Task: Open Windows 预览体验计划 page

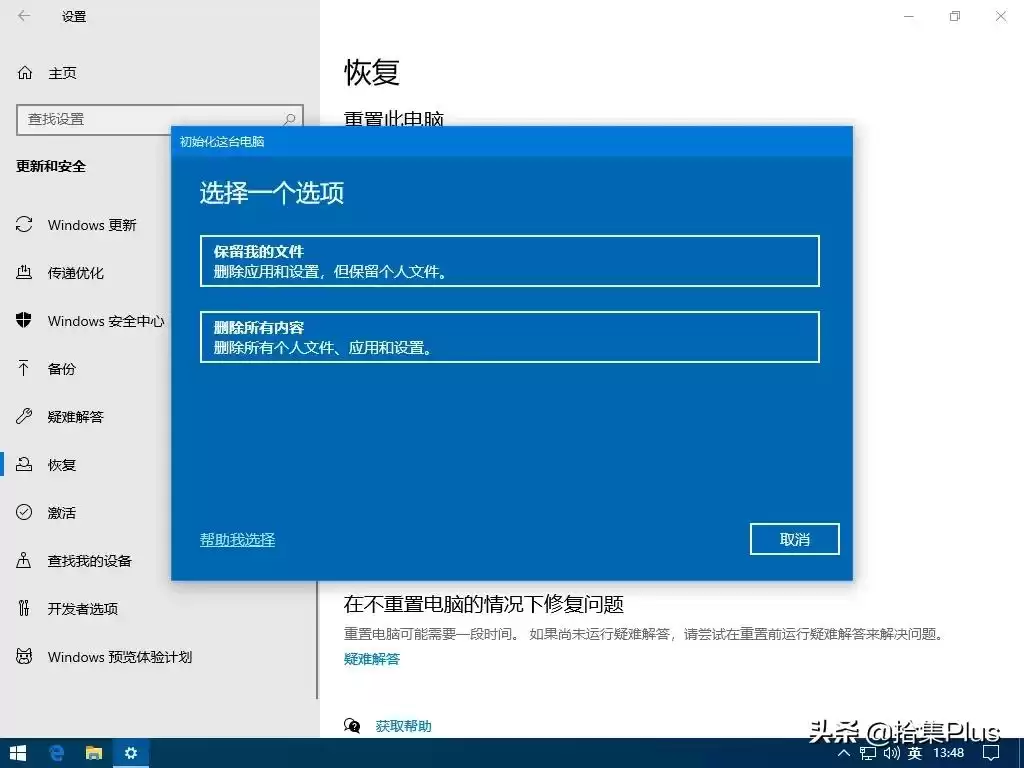Action: point(120,657)
